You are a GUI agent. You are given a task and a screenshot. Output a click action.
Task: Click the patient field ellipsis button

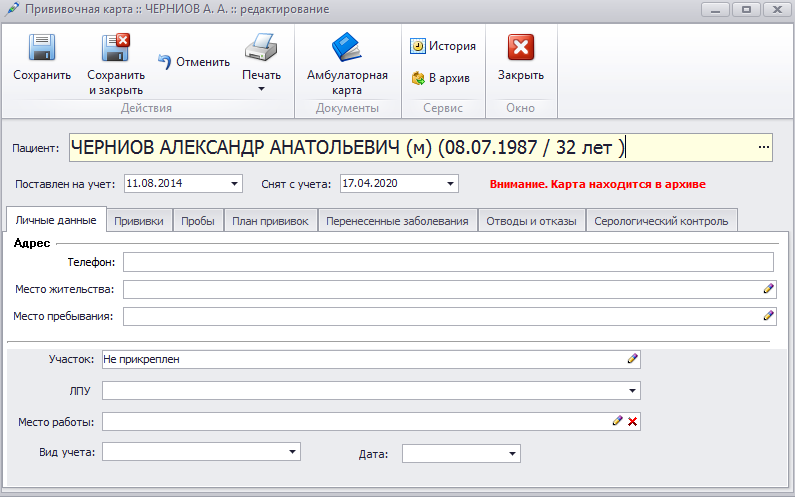point(764,148)
